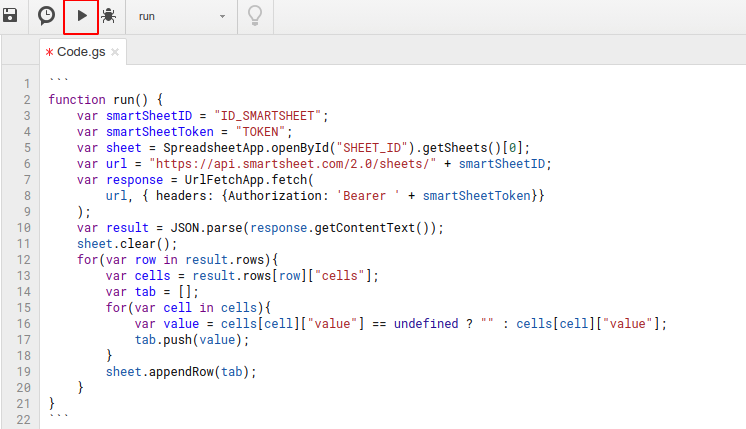Open the run function selector dropdown

click(182, 16)
